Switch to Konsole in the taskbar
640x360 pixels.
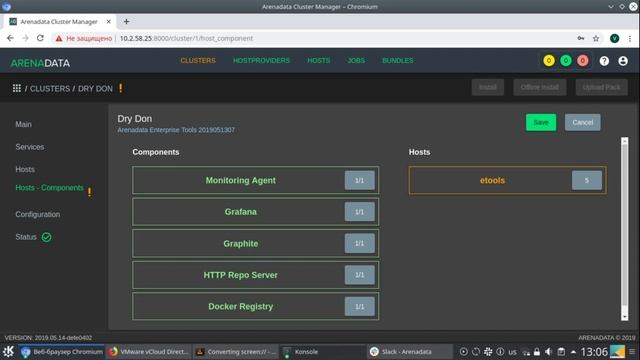323,352
